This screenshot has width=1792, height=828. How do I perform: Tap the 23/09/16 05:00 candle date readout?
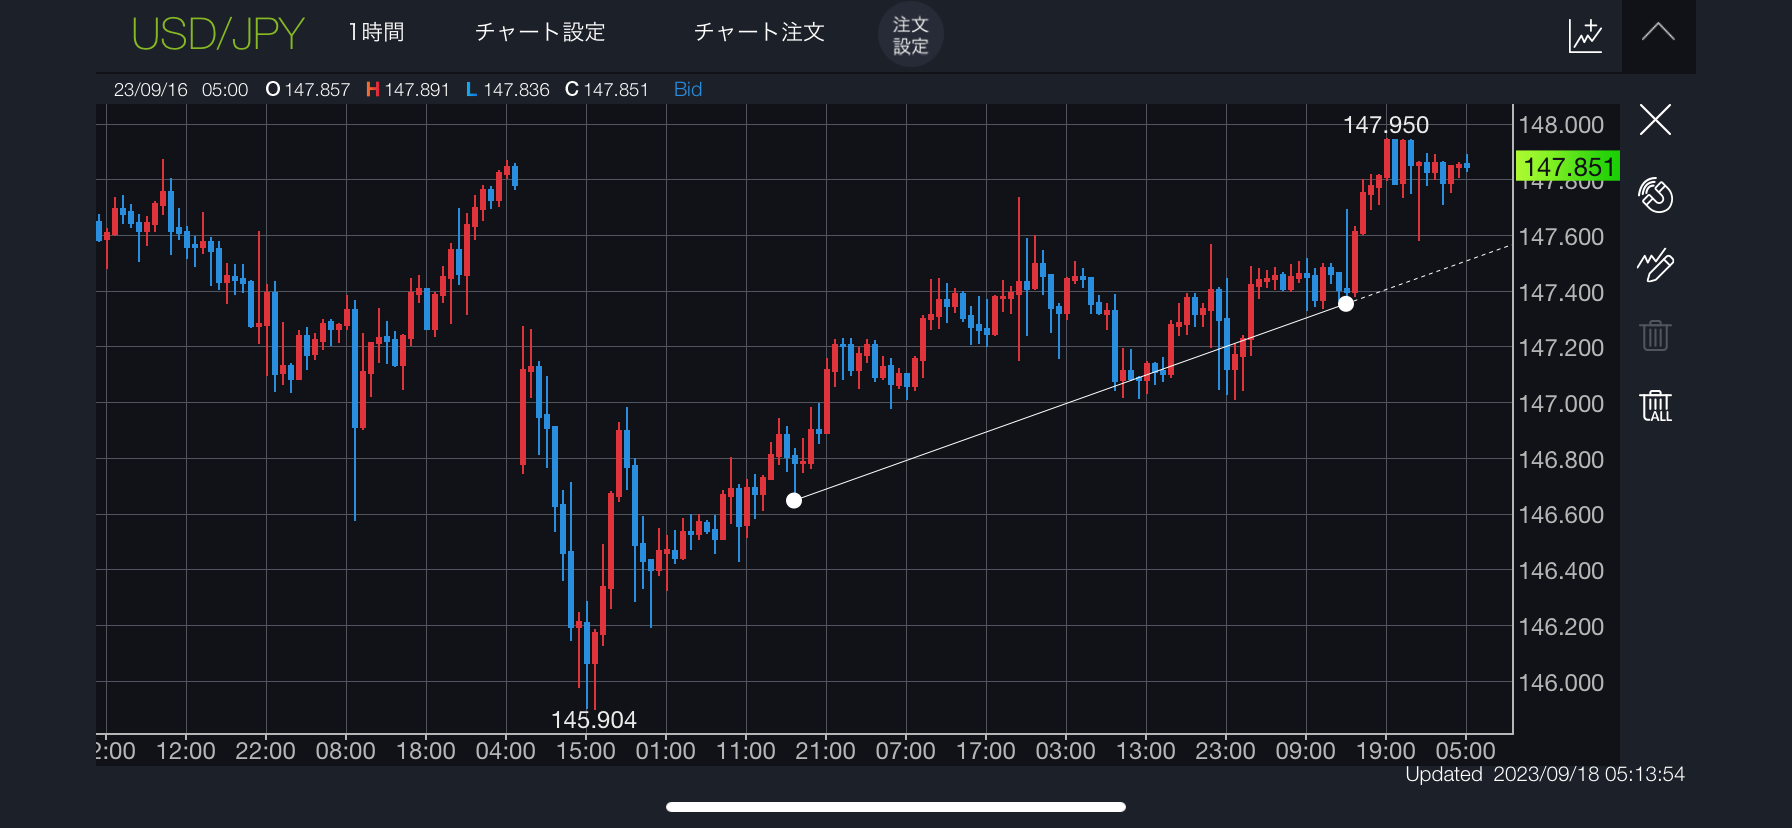point(181,89)
